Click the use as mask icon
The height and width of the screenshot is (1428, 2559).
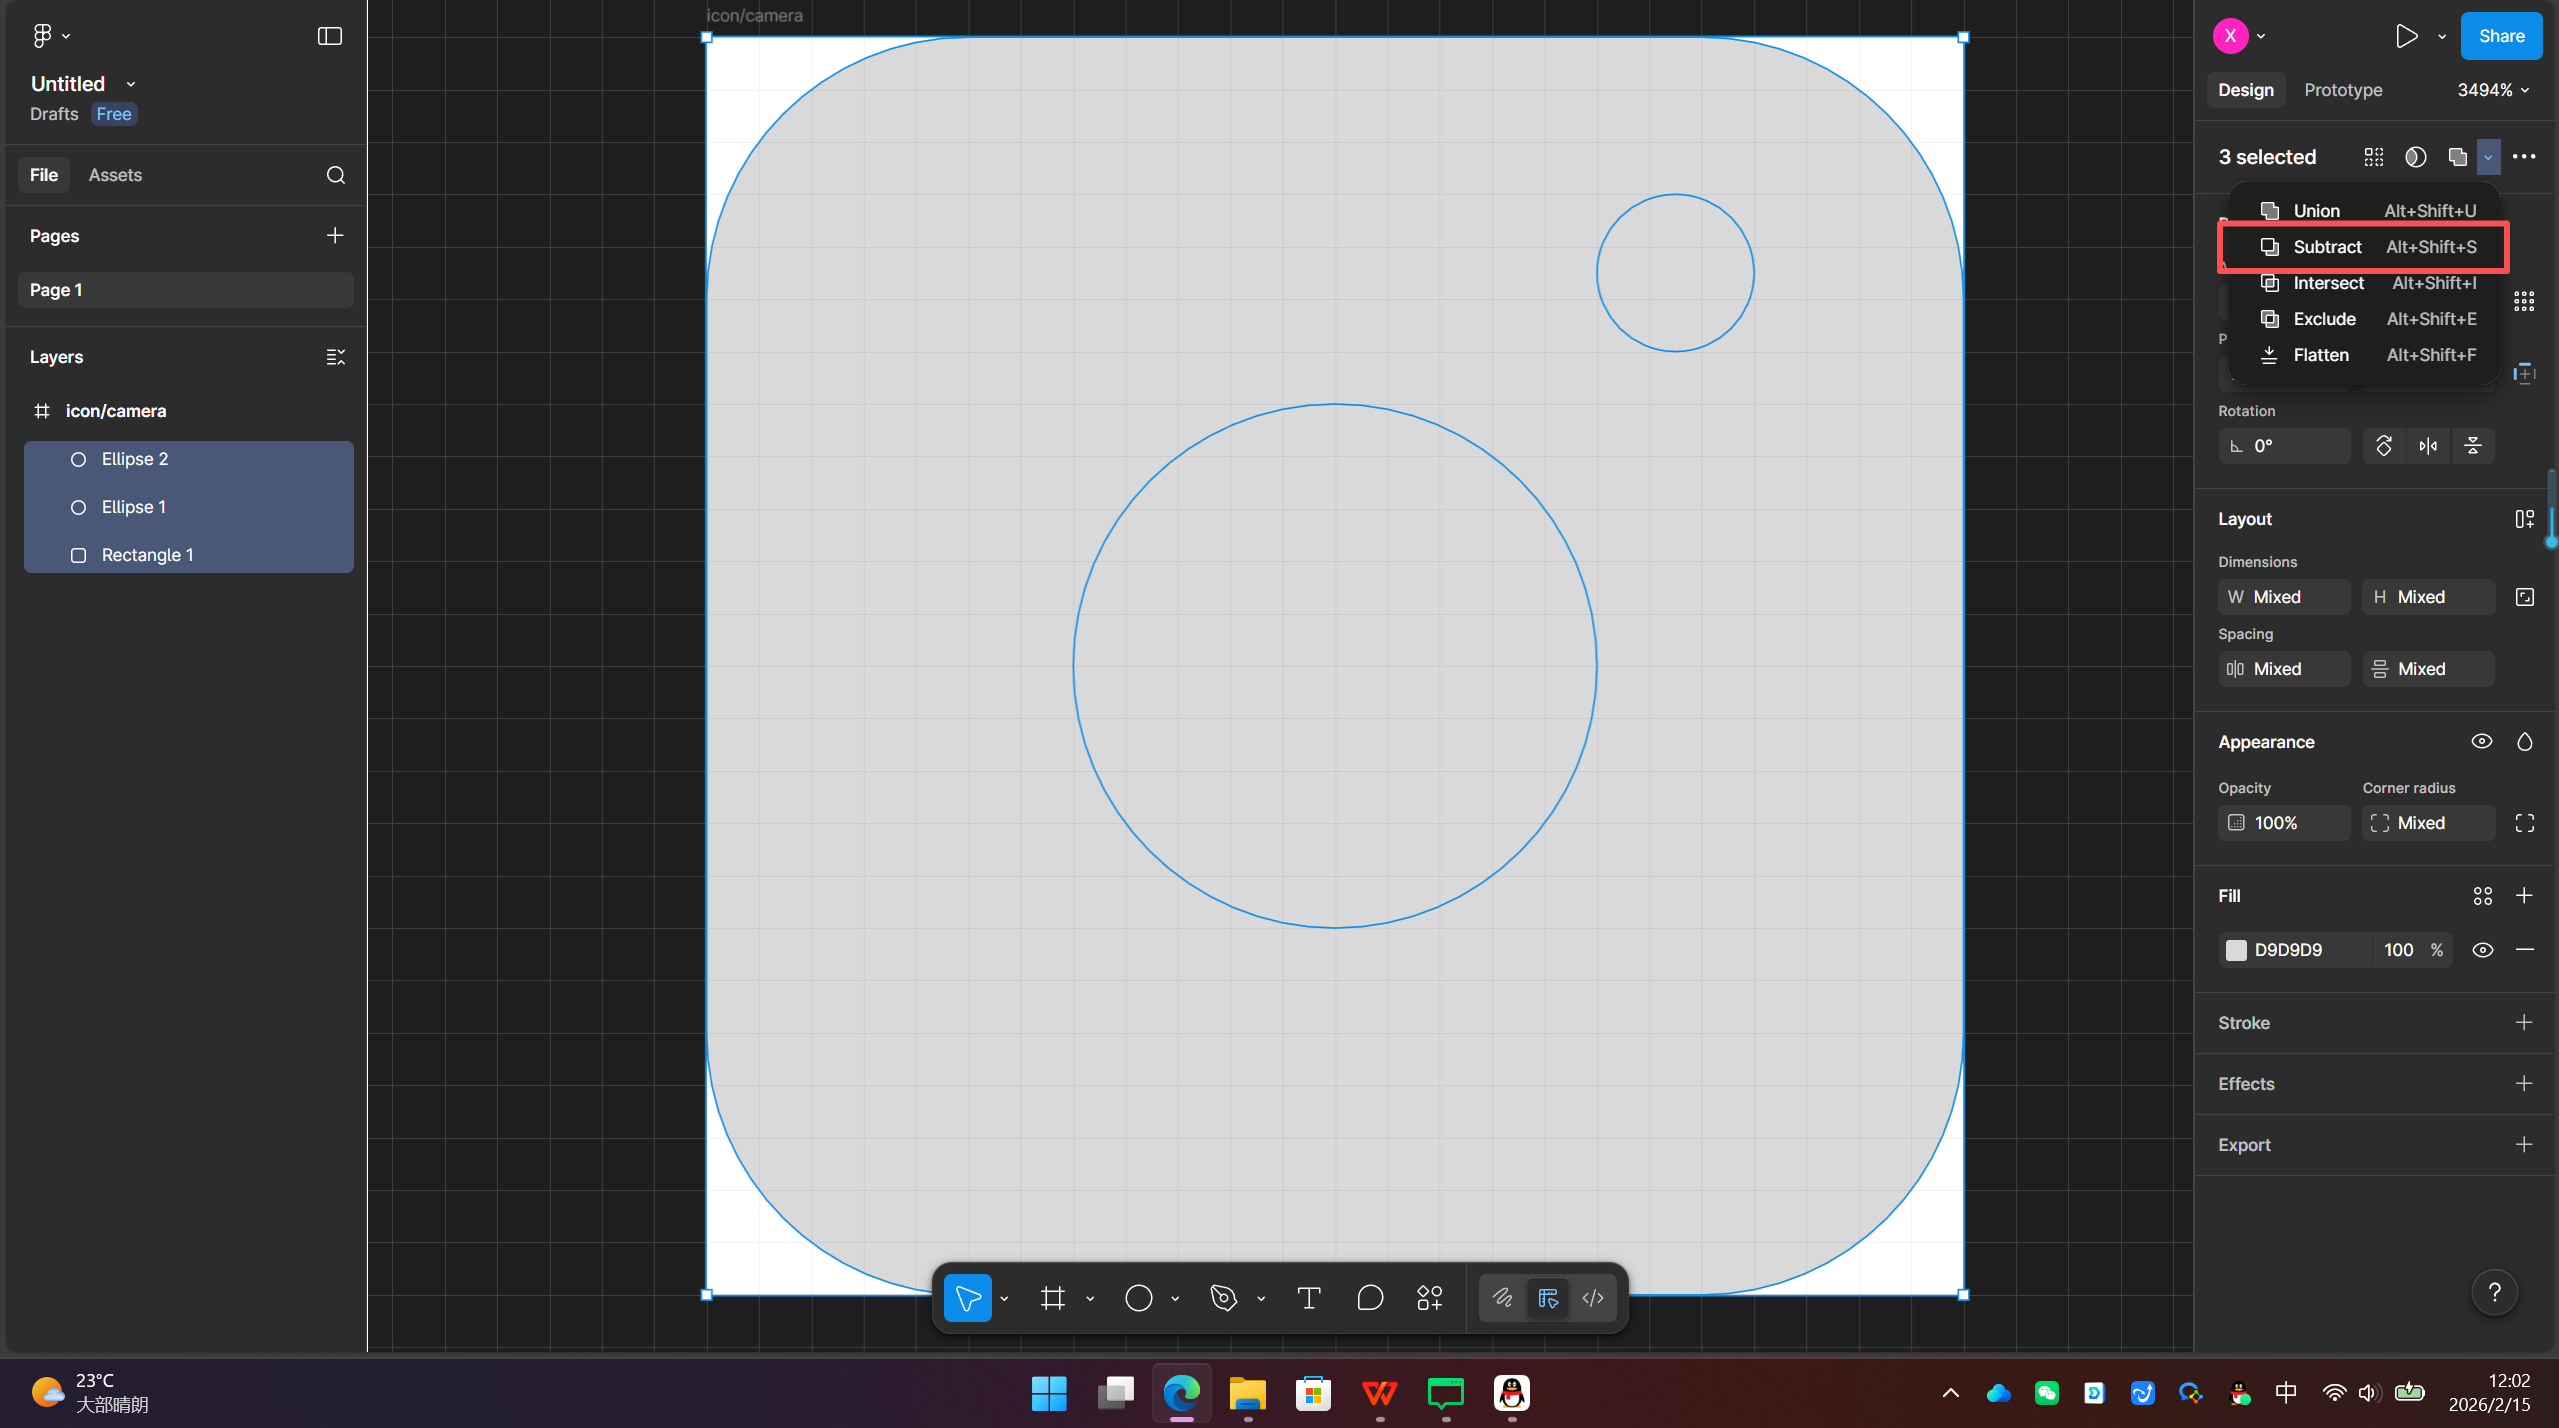[x=2415, y=157]
